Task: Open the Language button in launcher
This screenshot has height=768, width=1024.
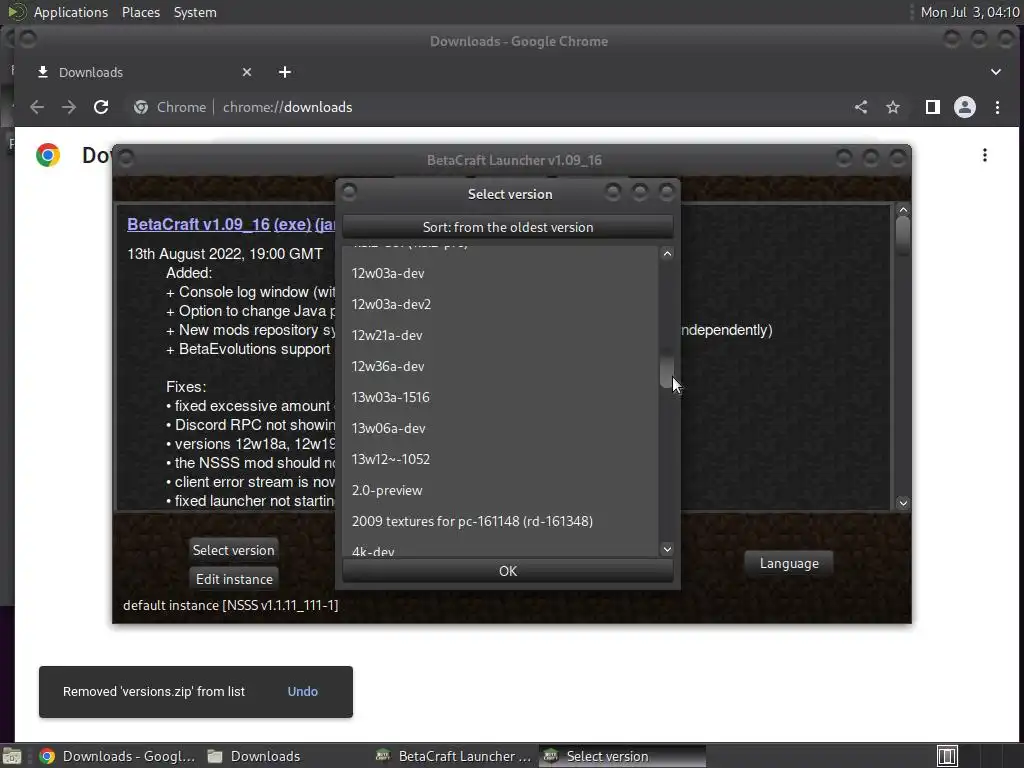Action: 789,564
